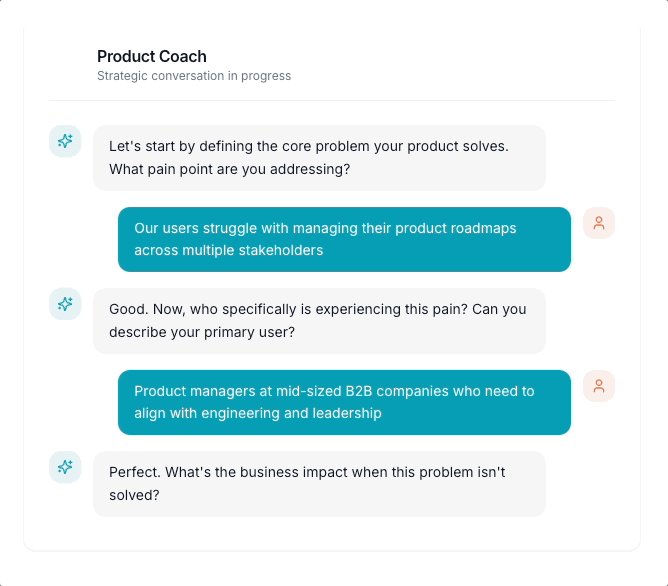Select the line starting "Product managers at mid-sized"

(x=334, y=391)
